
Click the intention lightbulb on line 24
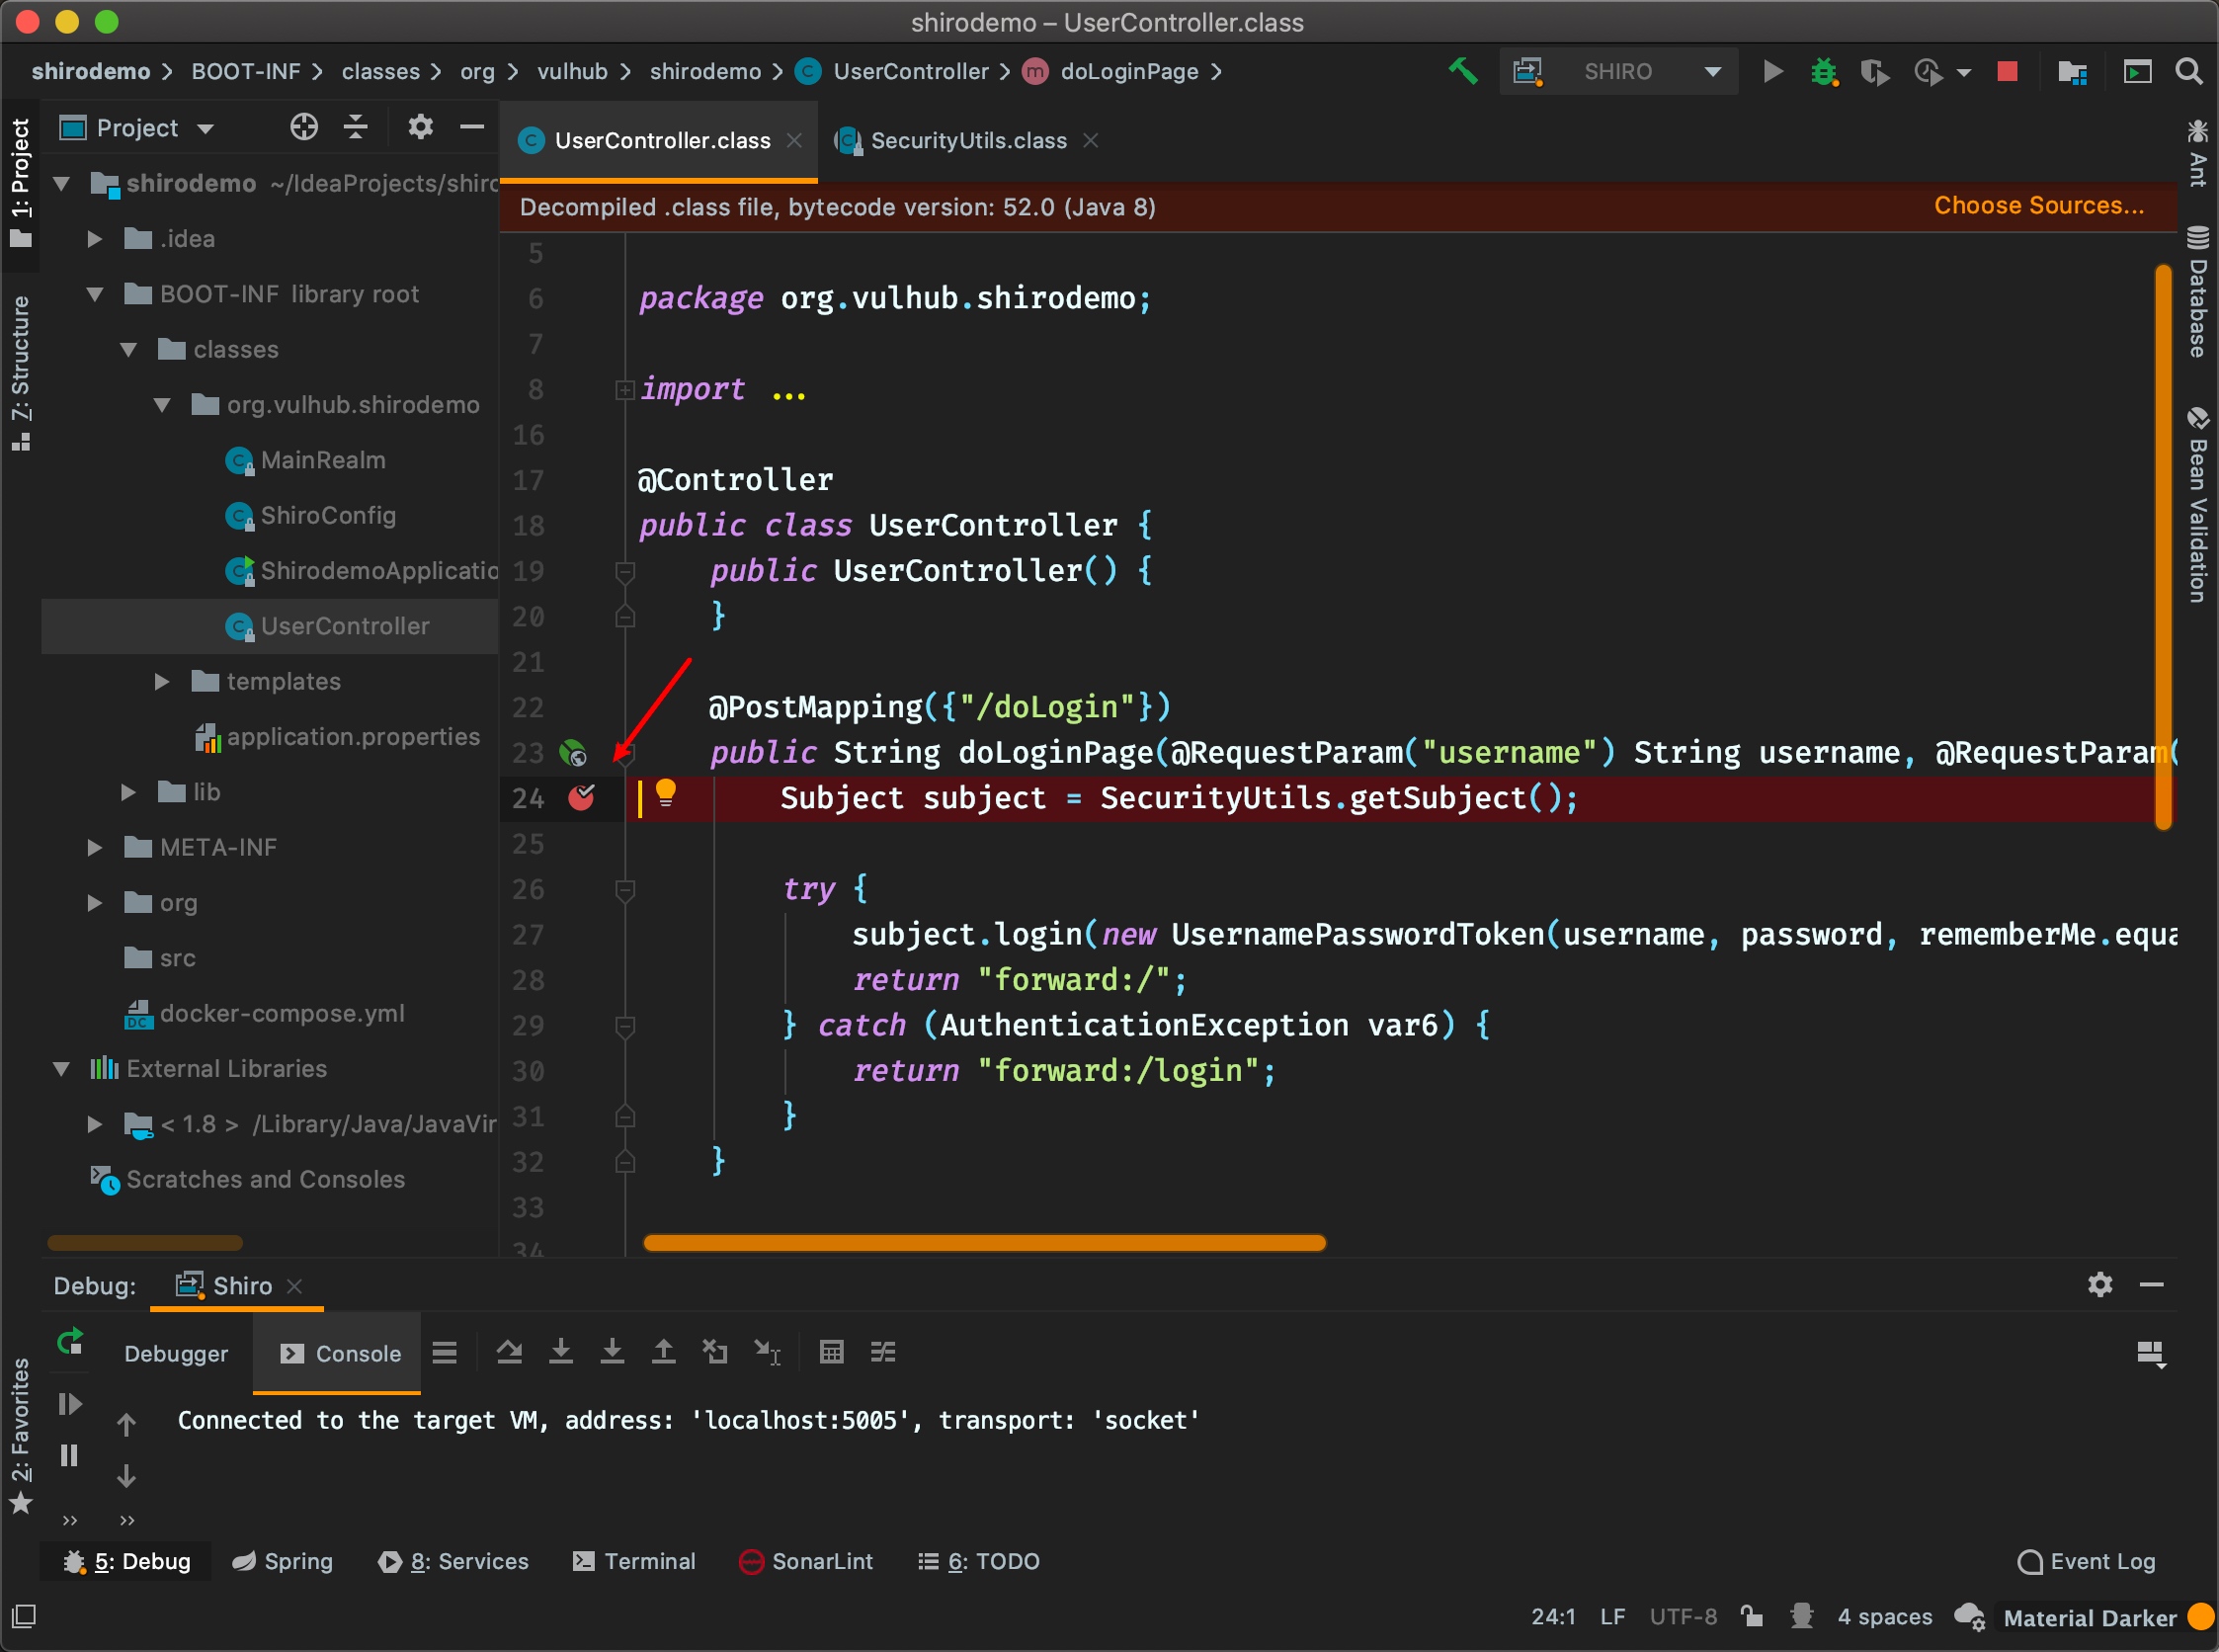click(665, 794)
